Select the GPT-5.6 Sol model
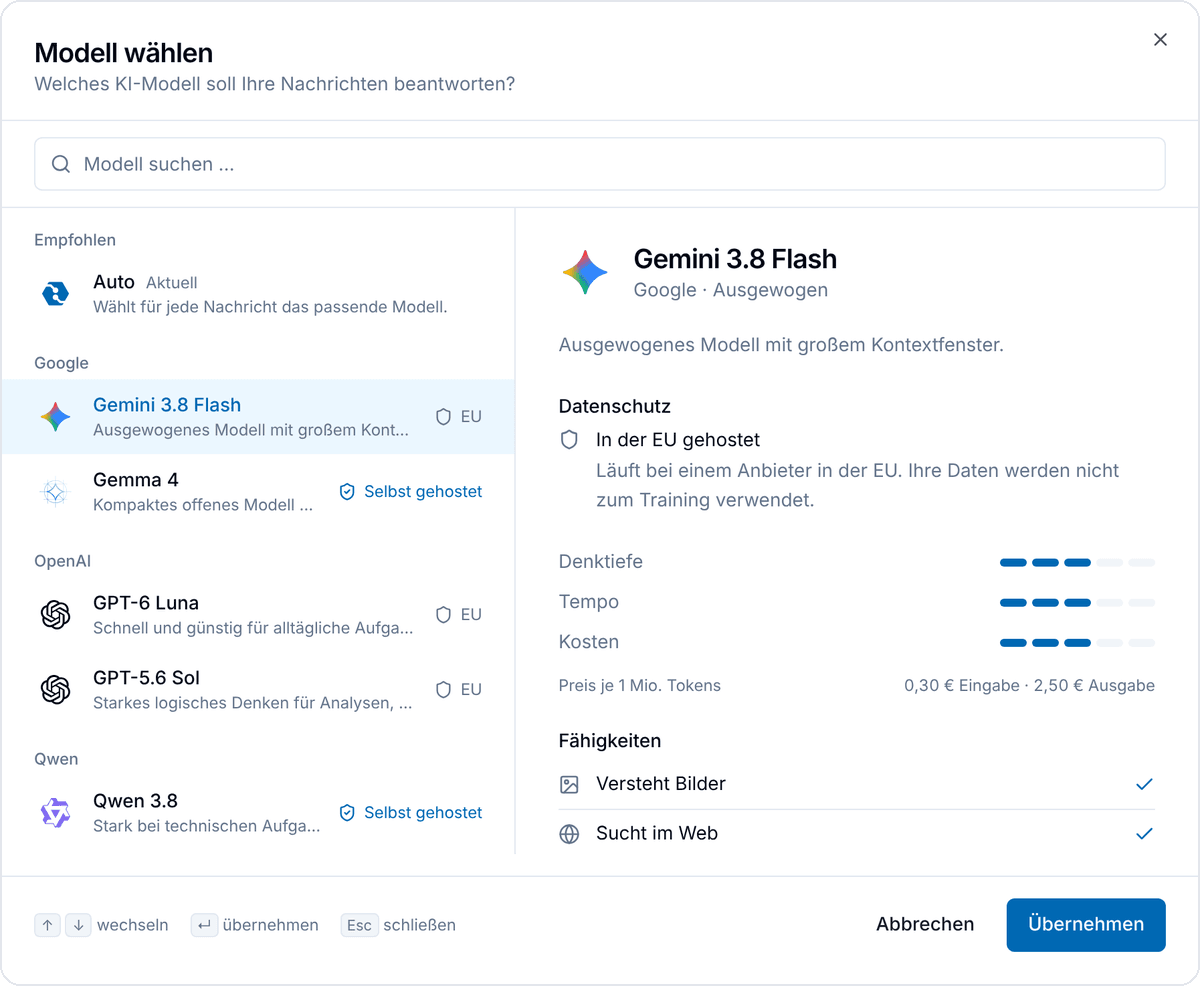The height and width of the screenshot is (986, 1200). click(x=258, y=690)
